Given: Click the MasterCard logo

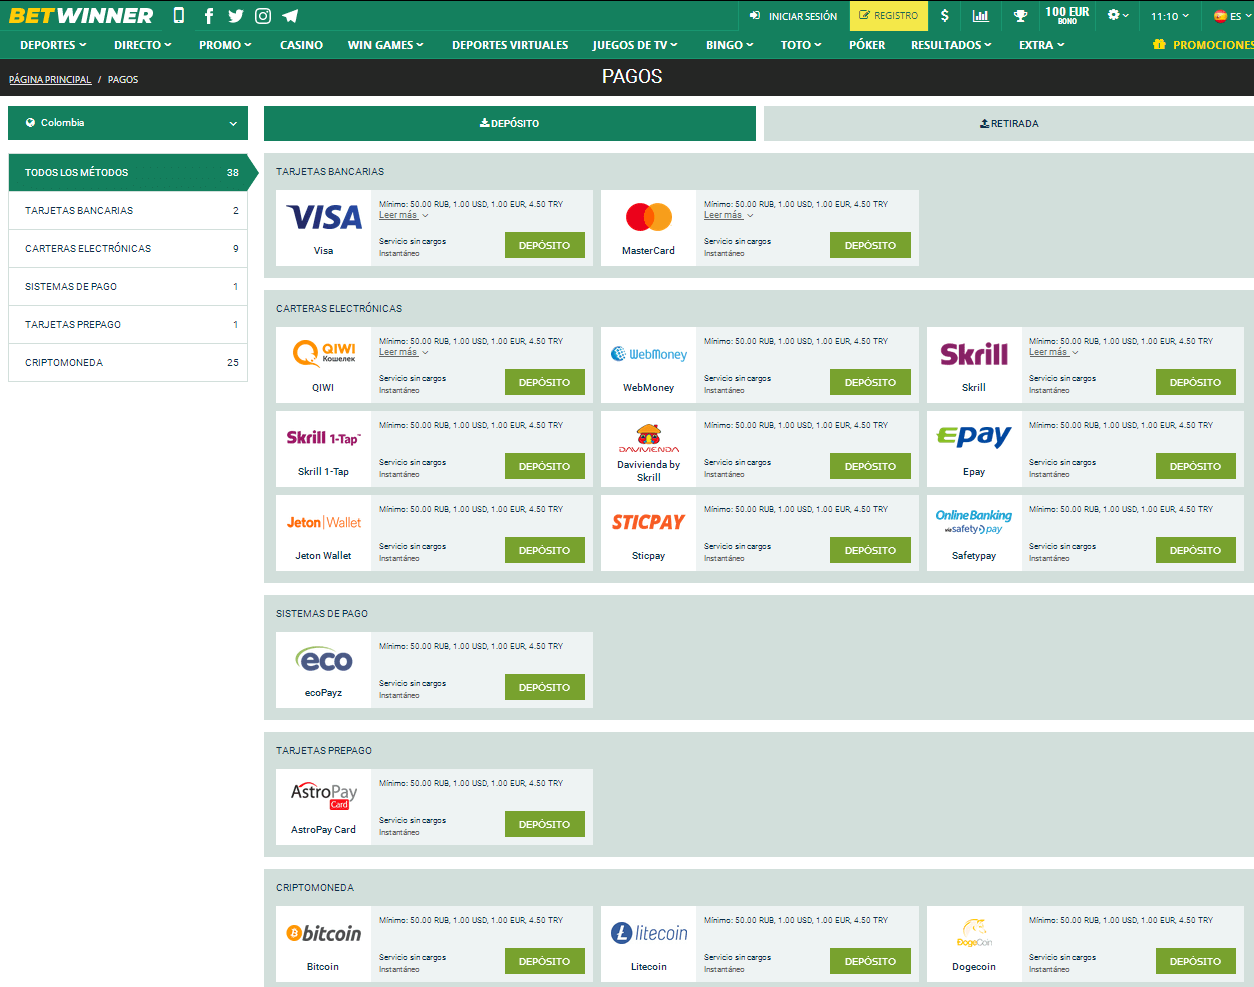Looking at the screenshot, I should point(649,217).
